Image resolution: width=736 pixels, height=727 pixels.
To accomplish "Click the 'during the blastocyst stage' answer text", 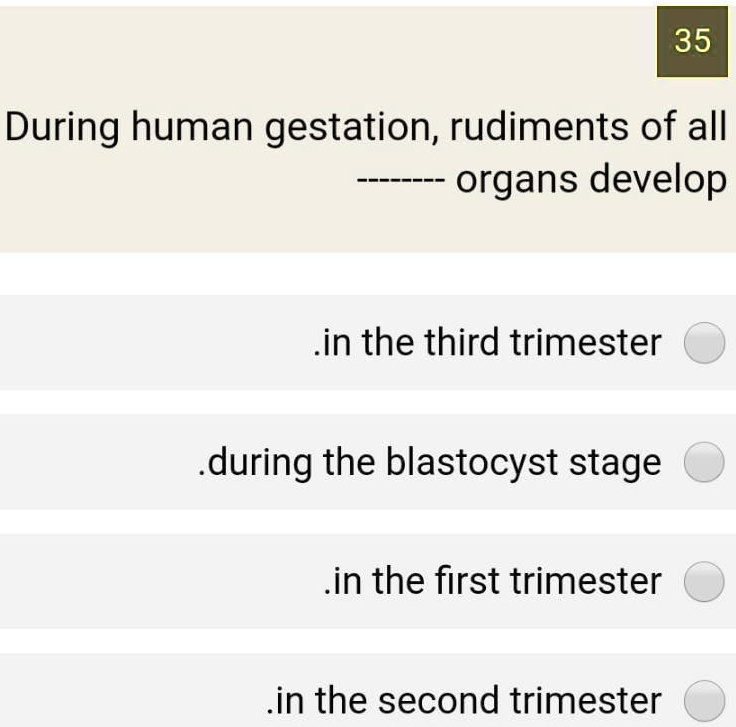I will tap(430, 462).
